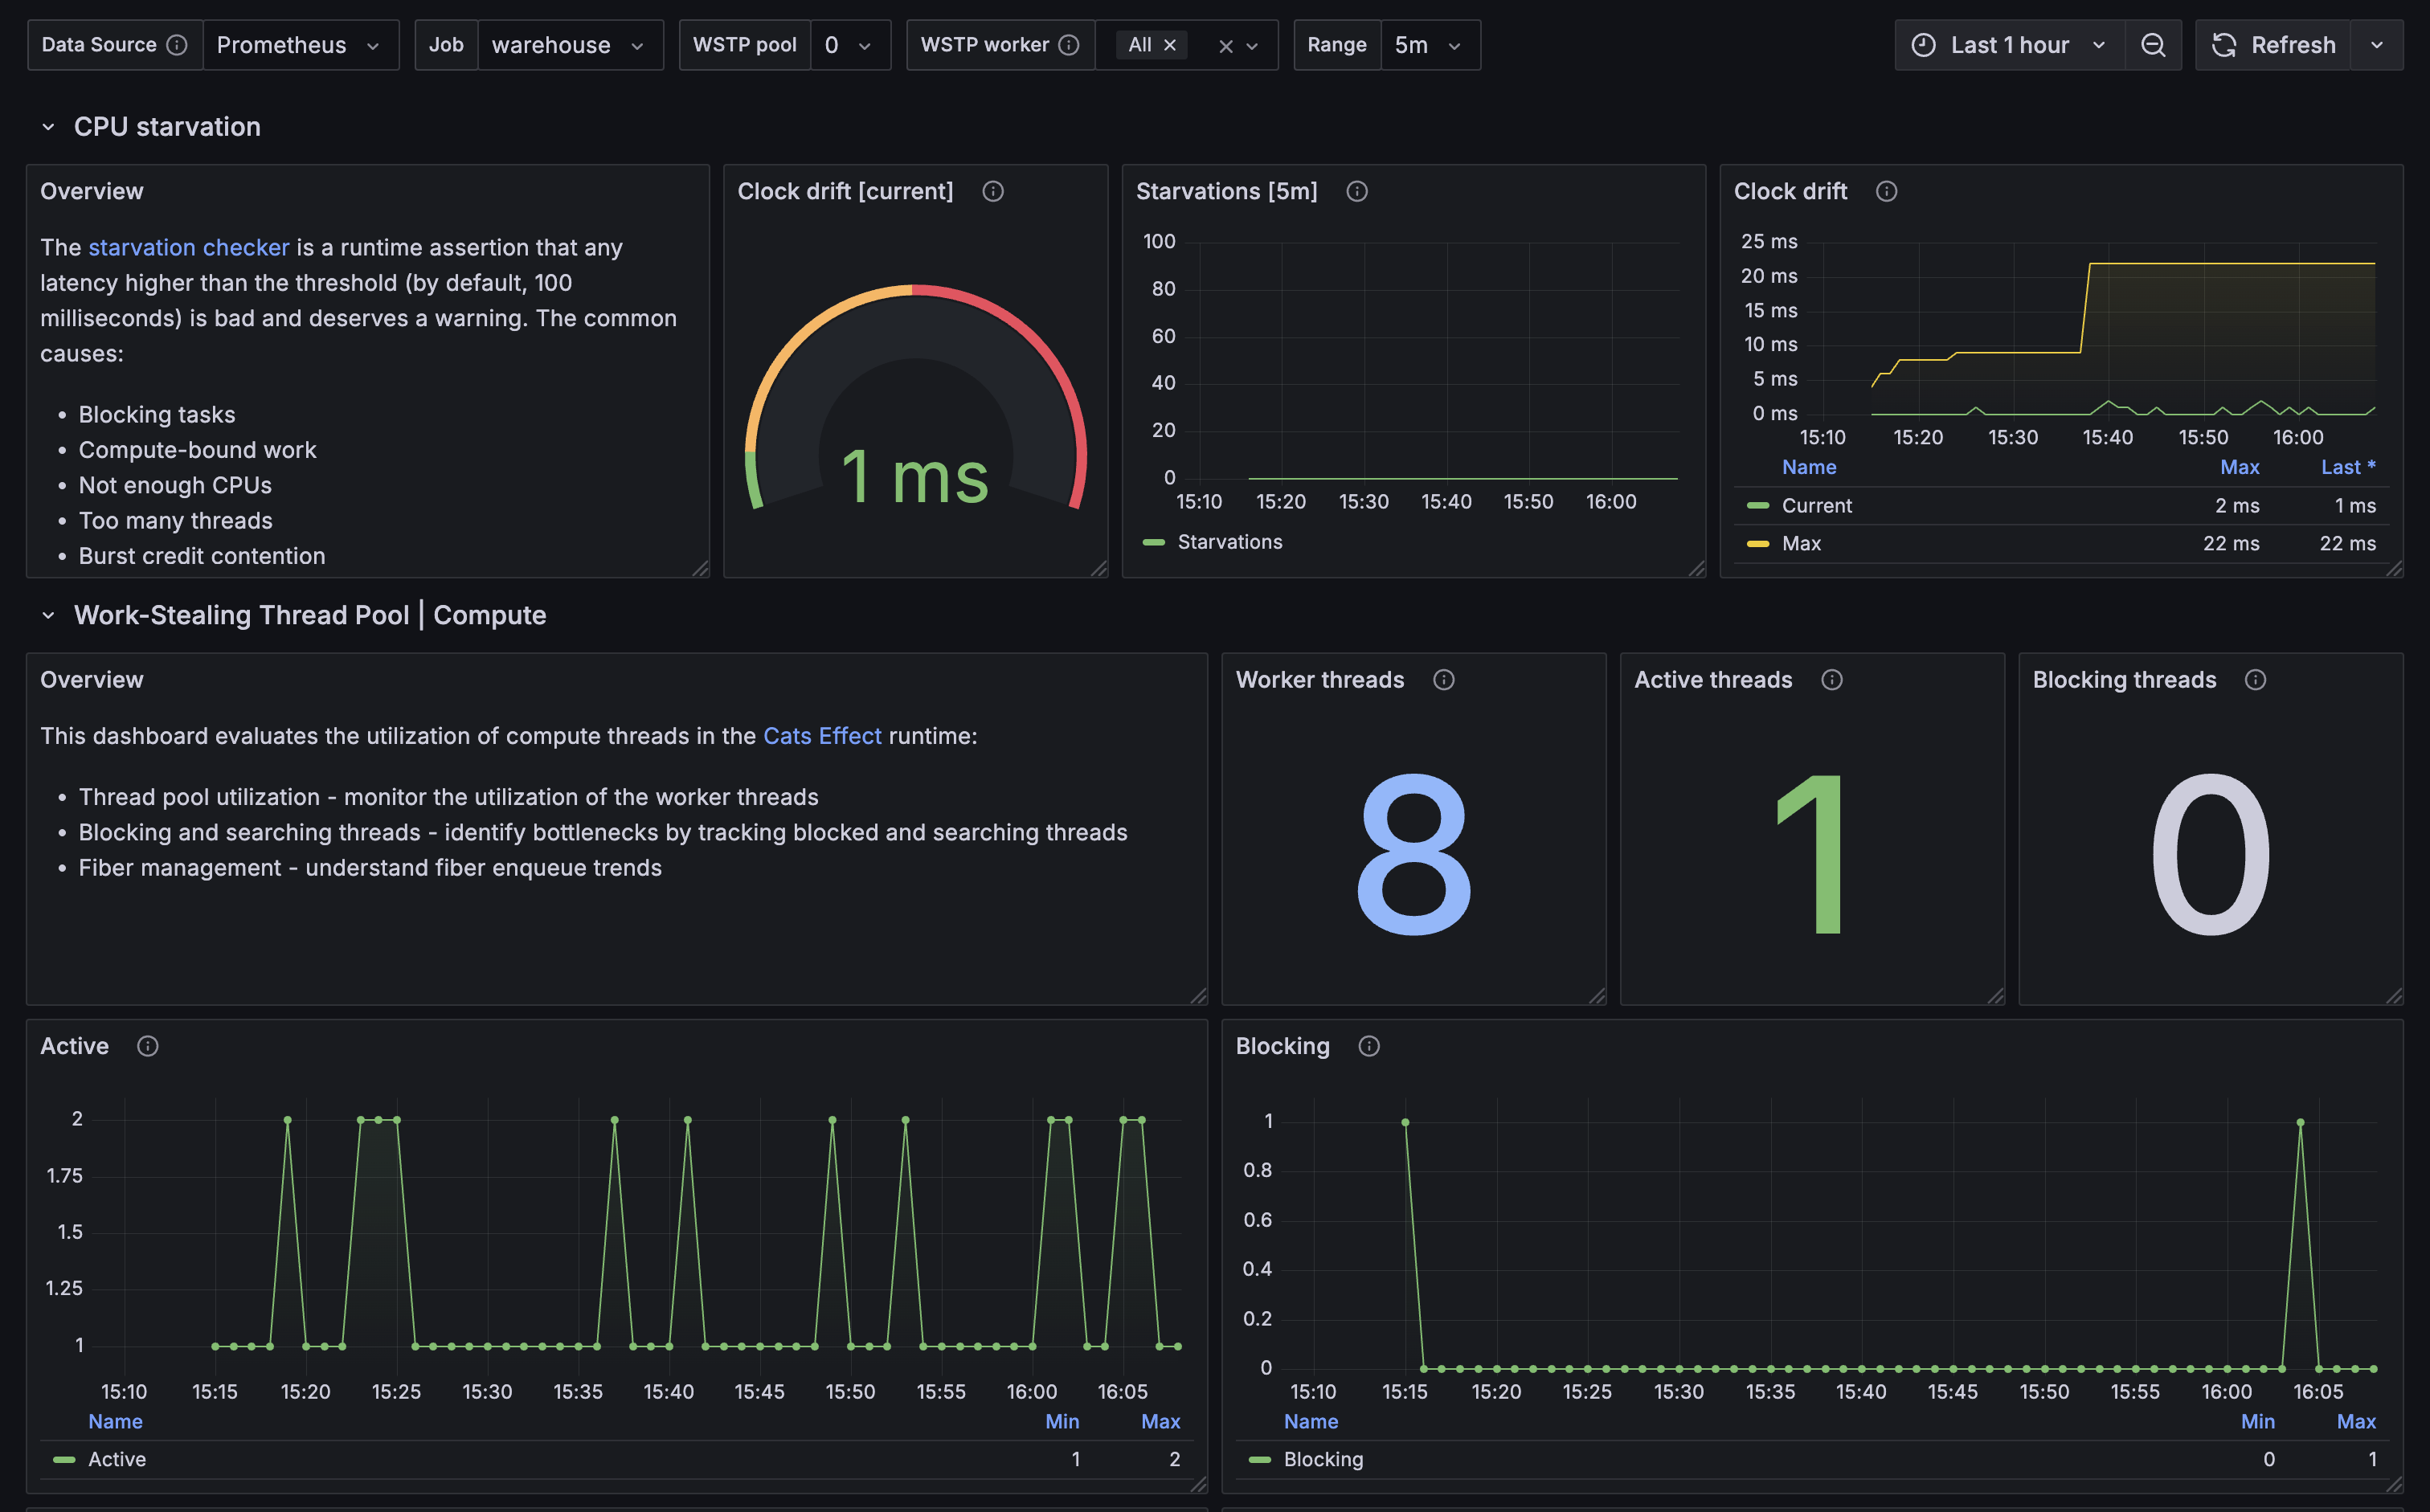
Task: Click the zoom out time range icon
Action: [x=2152, y=45]
